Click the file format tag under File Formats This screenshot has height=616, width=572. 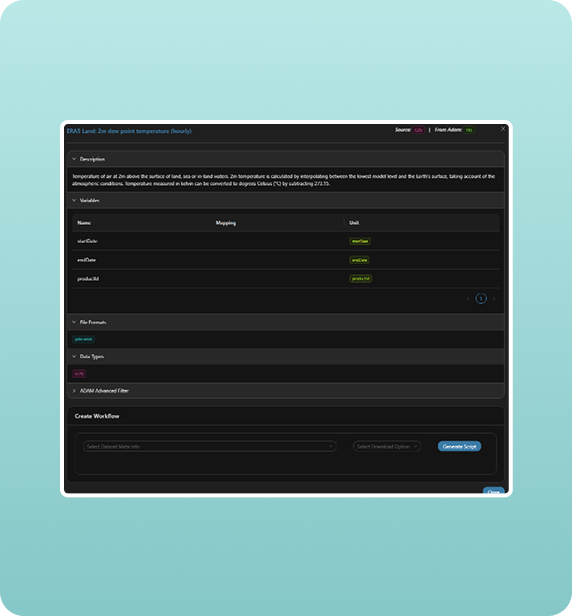tap(83, 339)
